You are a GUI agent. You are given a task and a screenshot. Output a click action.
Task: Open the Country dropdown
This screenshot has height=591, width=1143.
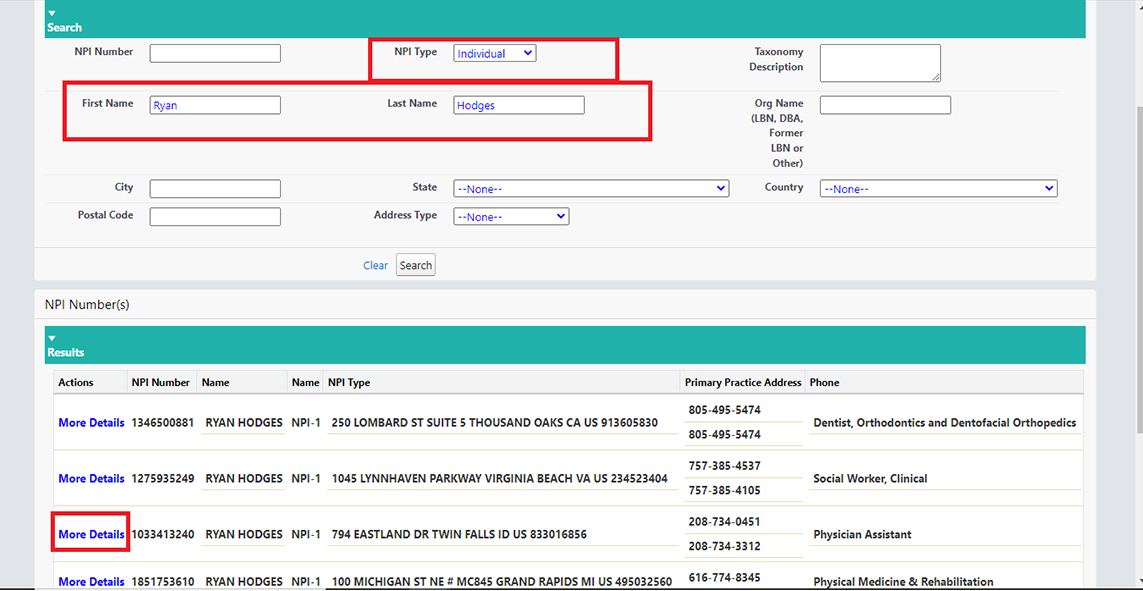[x=938, y=188]
